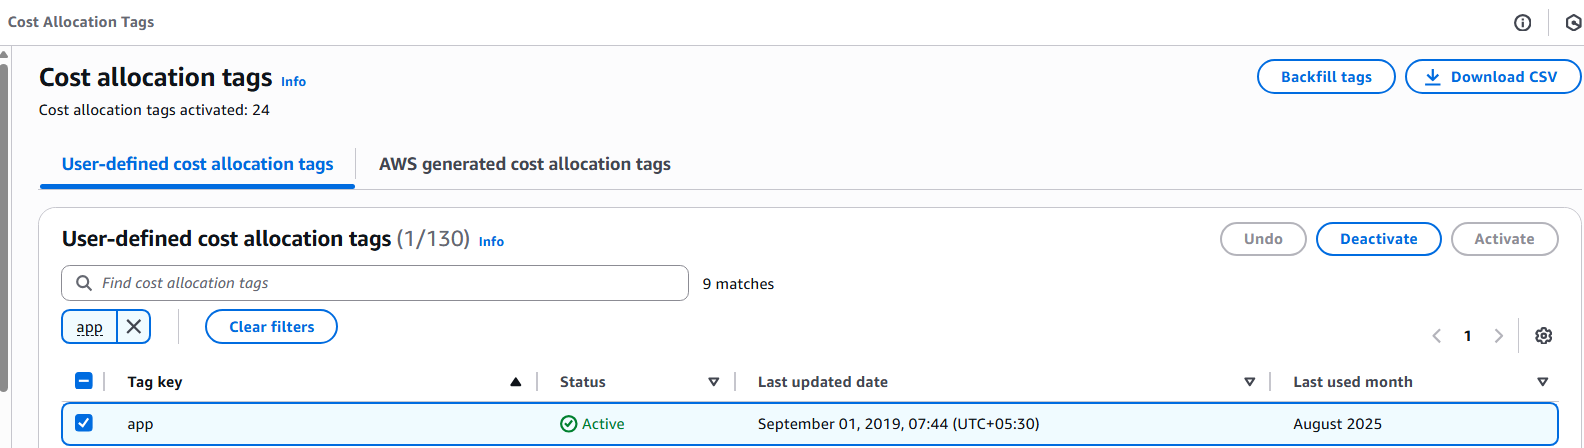Click the Active status check icon

click(568, 424)
